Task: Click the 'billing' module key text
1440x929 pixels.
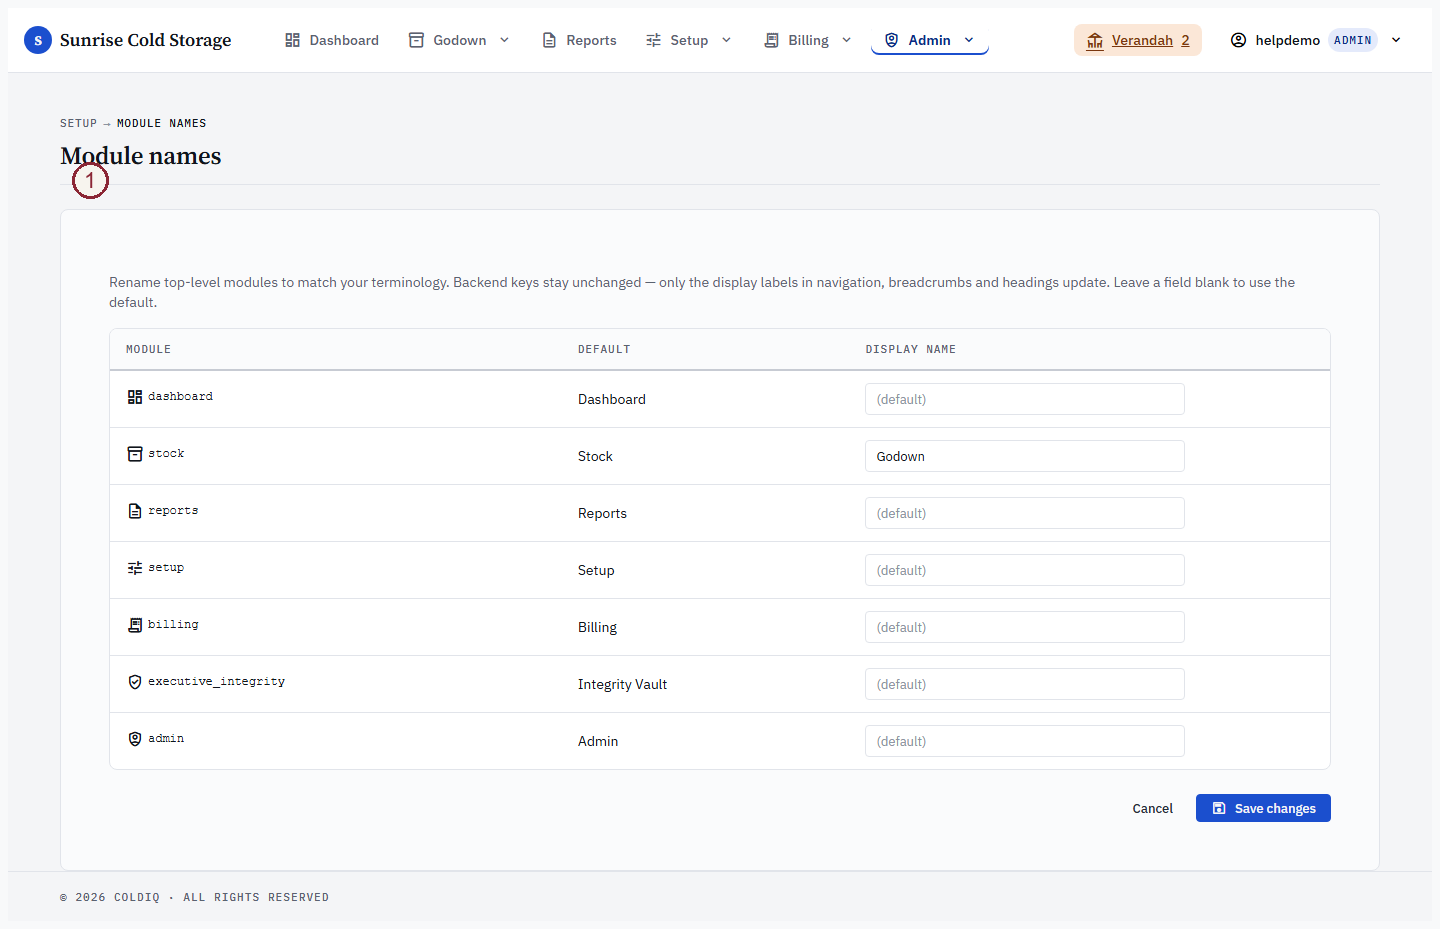Action: [173, 625]
